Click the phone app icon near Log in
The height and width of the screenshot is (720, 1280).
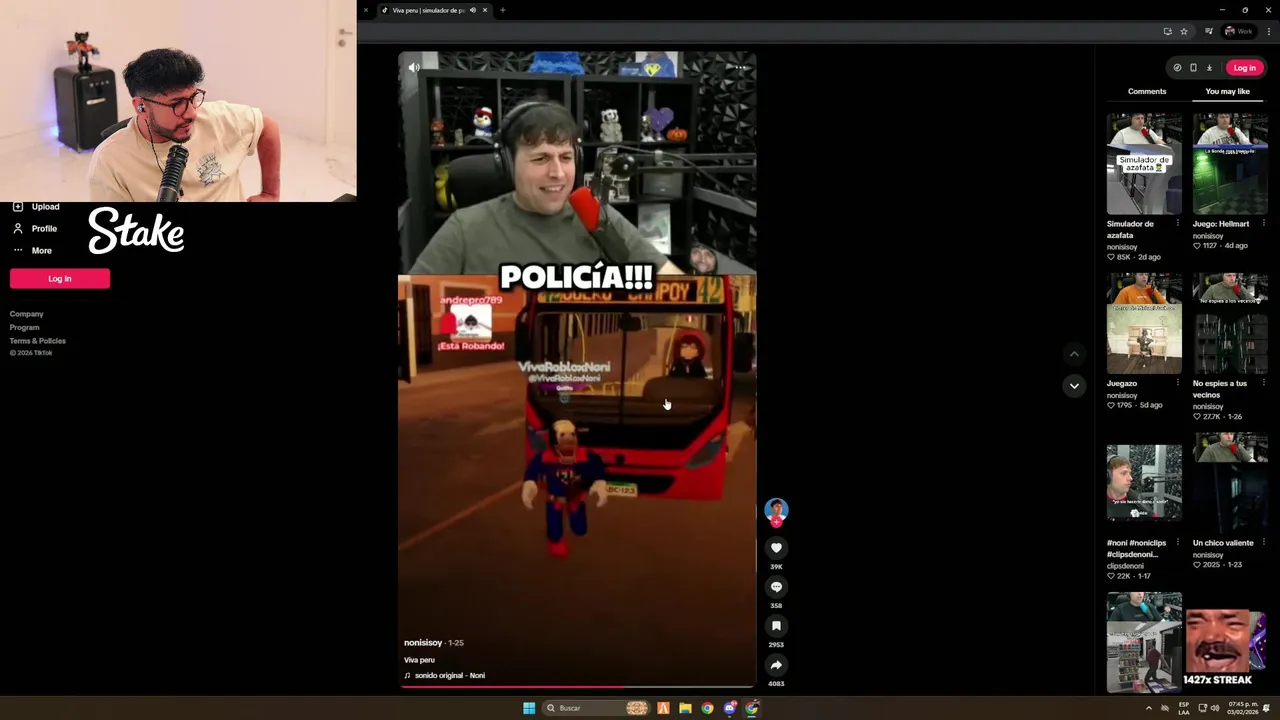tap(1193, 68)
